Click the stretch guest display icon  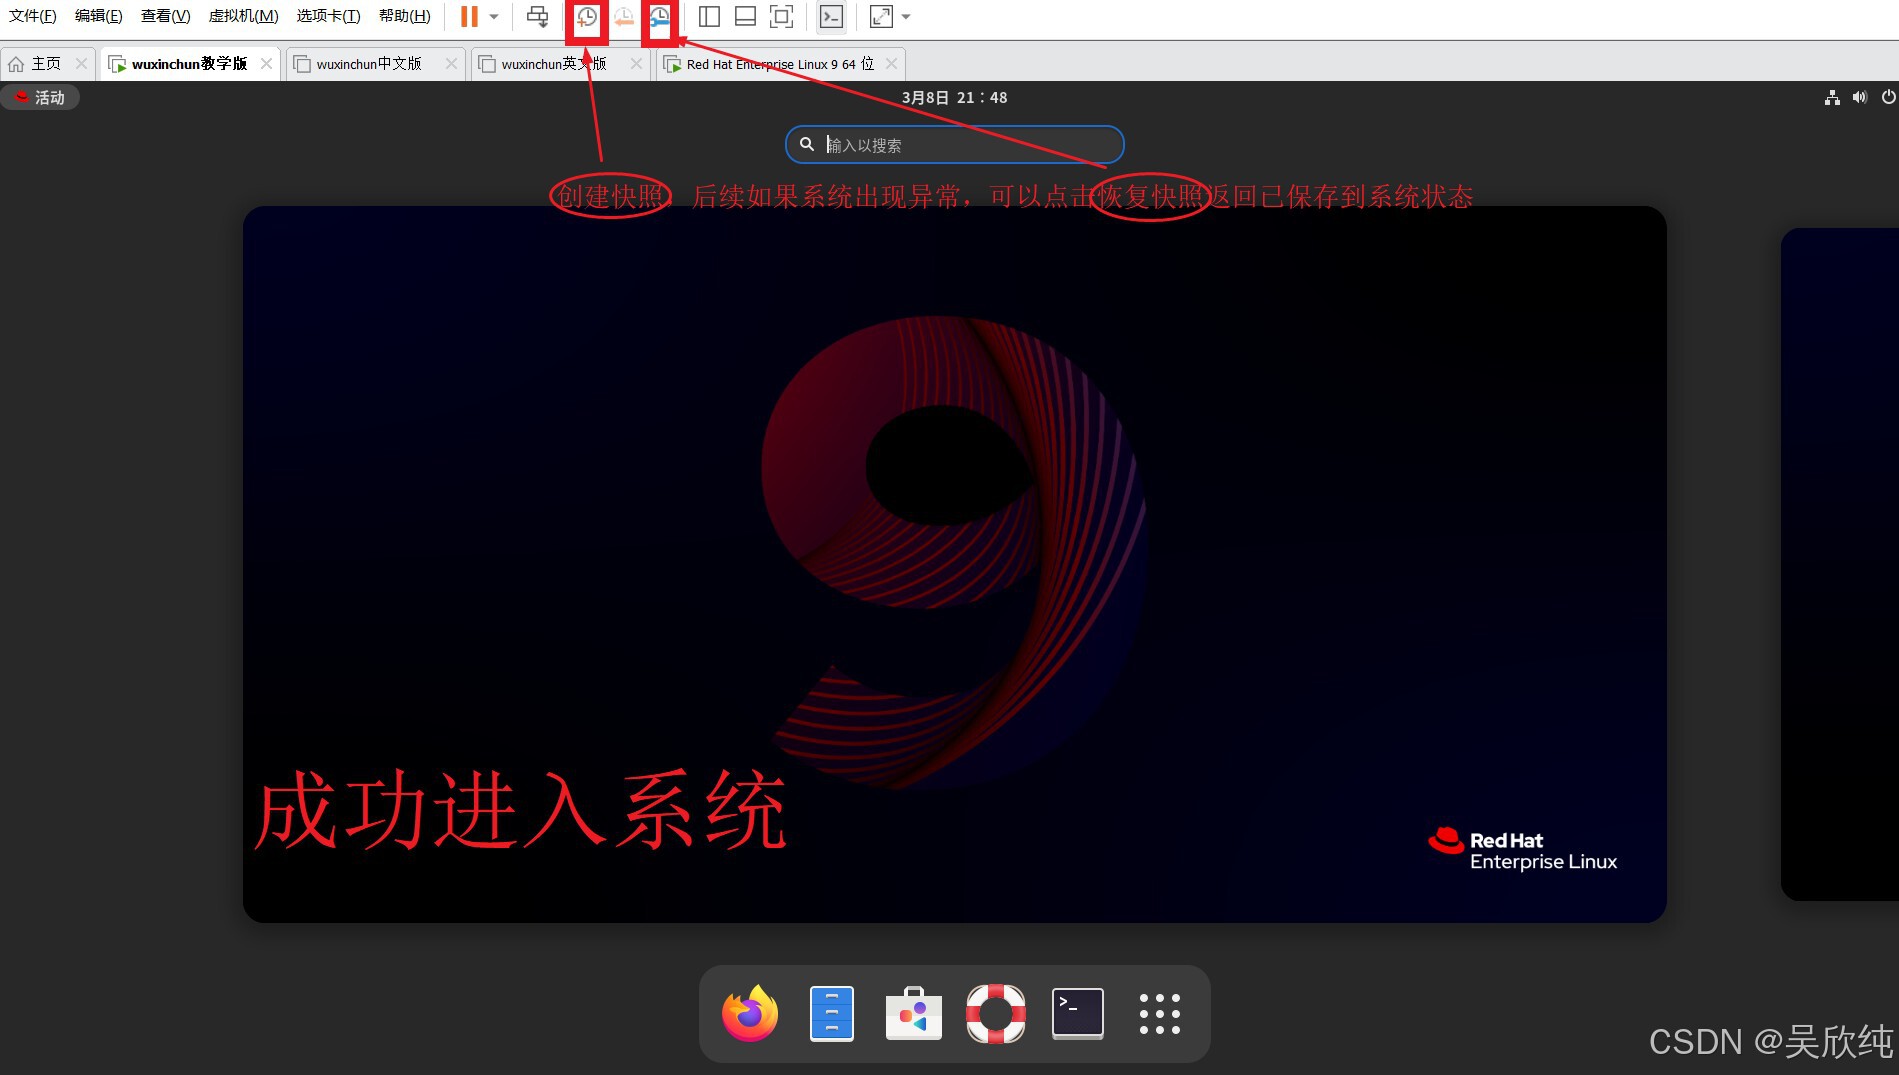click(881, 16)
